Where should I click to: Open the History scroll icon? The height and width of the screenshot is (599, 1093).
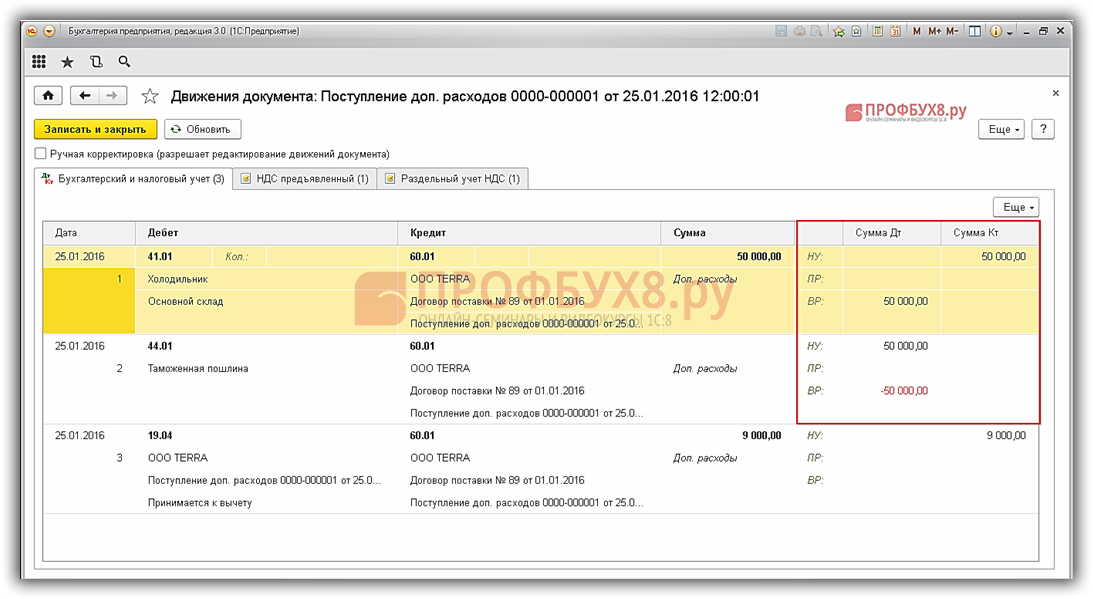(x=96, y=62)
